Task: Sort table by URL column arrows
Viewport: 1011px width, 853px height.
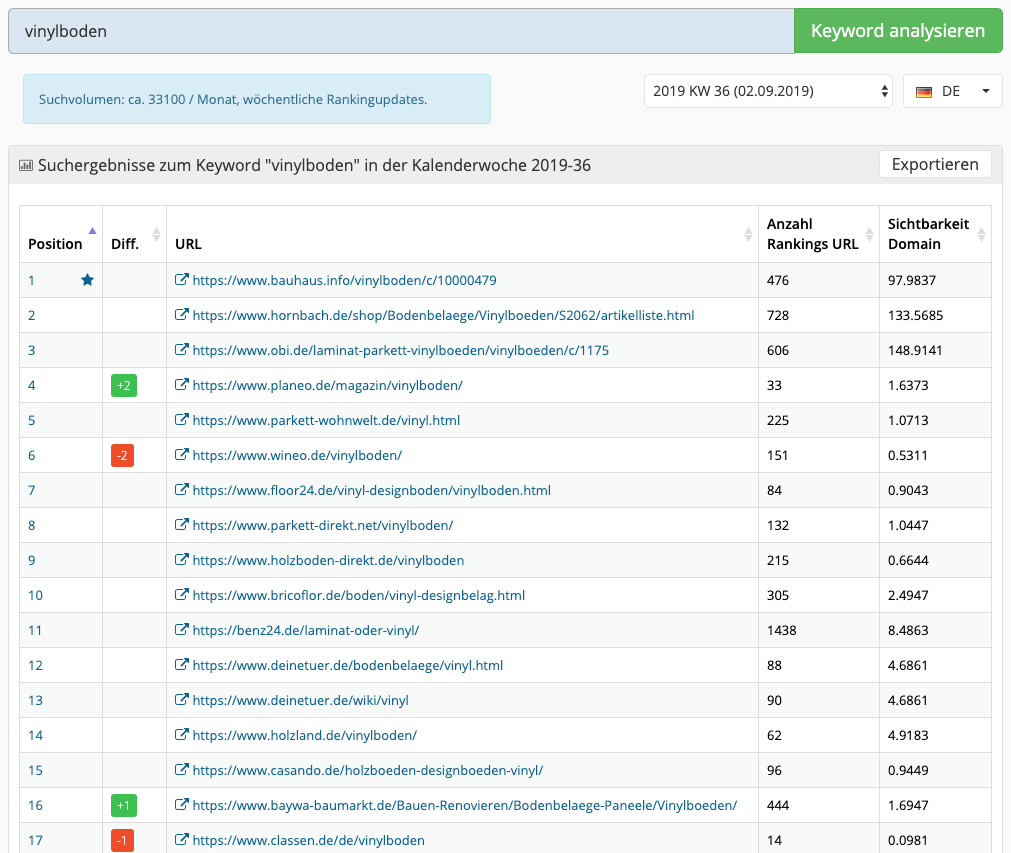Action: coord(748,234)
